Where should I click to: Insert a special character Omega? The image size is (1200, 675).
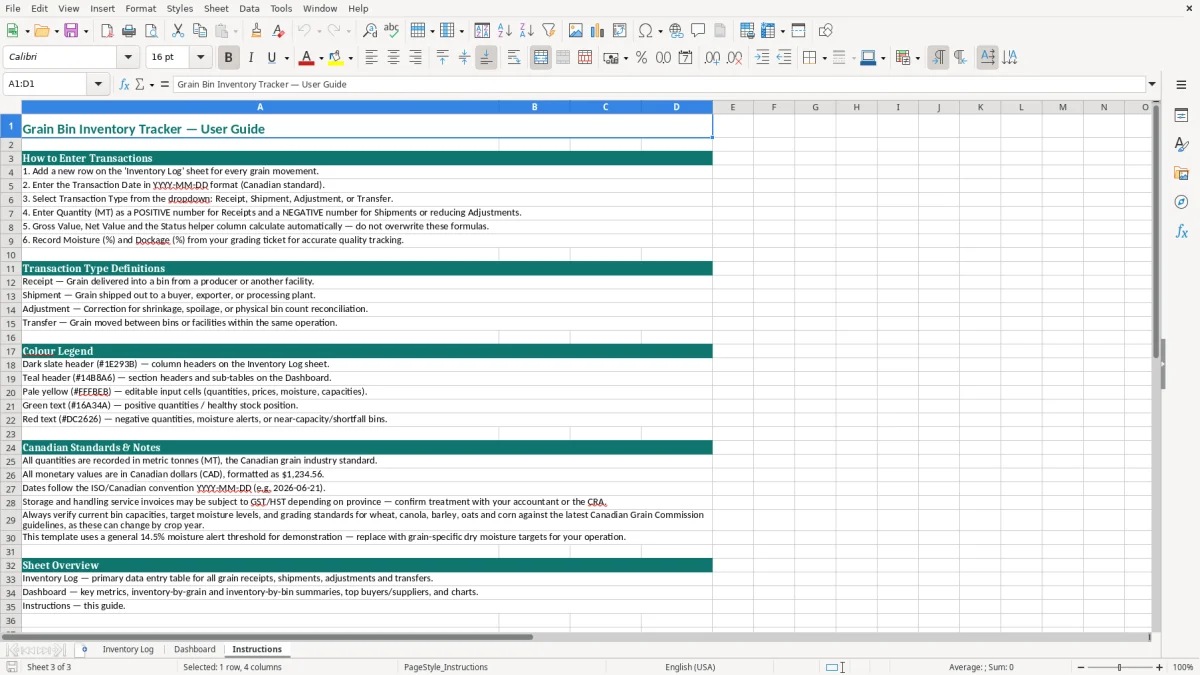click(645, 31)
